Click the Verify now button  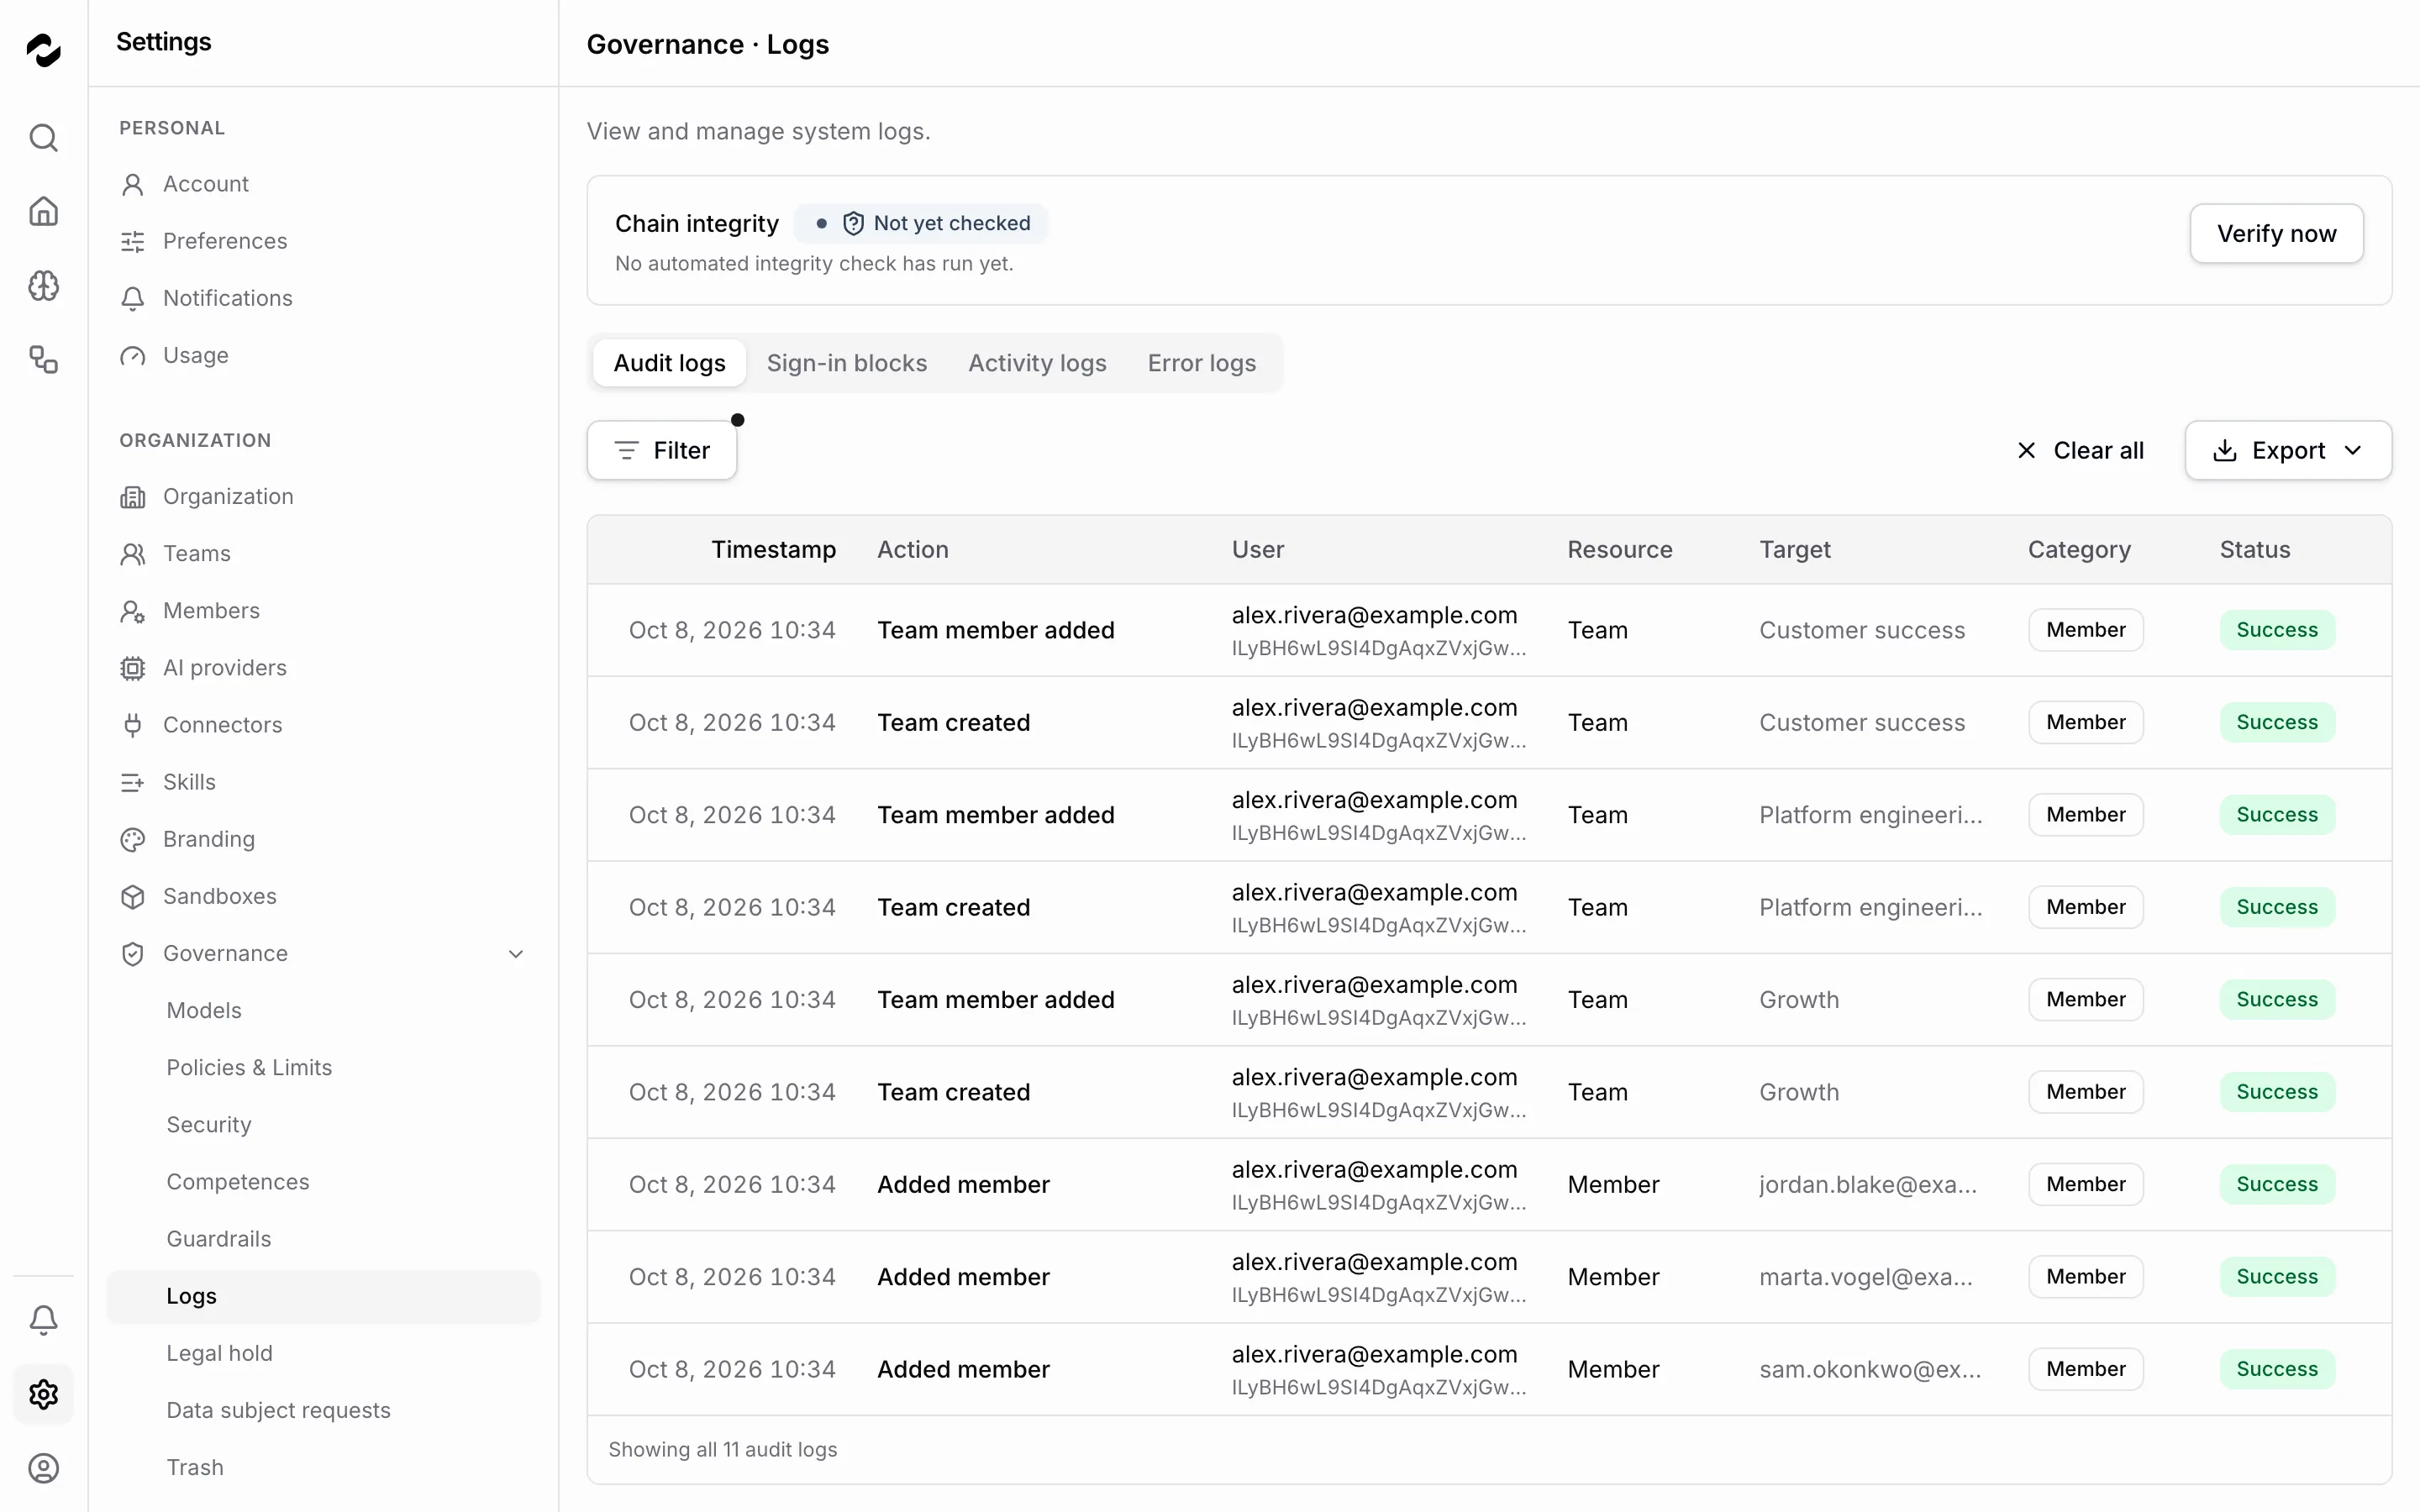coord(2276,233)
